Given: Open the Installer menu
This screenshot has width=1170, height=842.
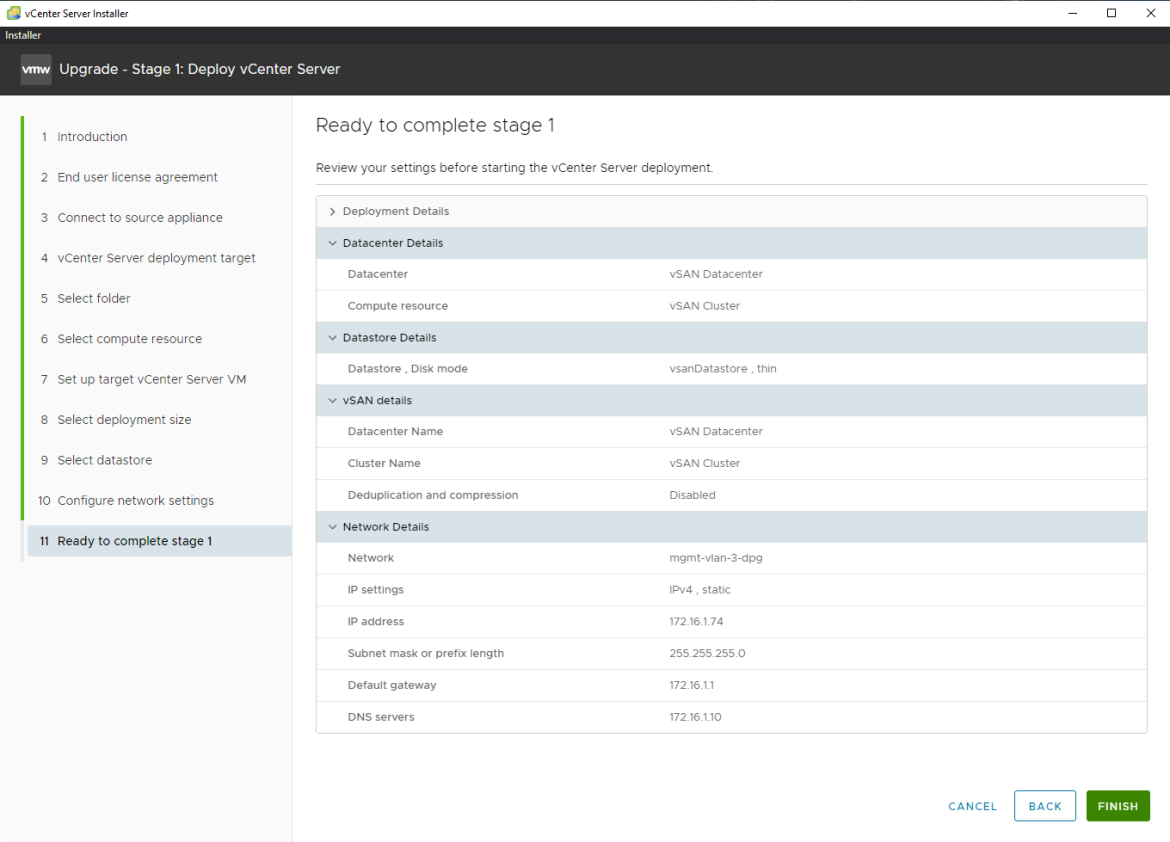Looking at the screenshot, I should [x=22, y=34].
